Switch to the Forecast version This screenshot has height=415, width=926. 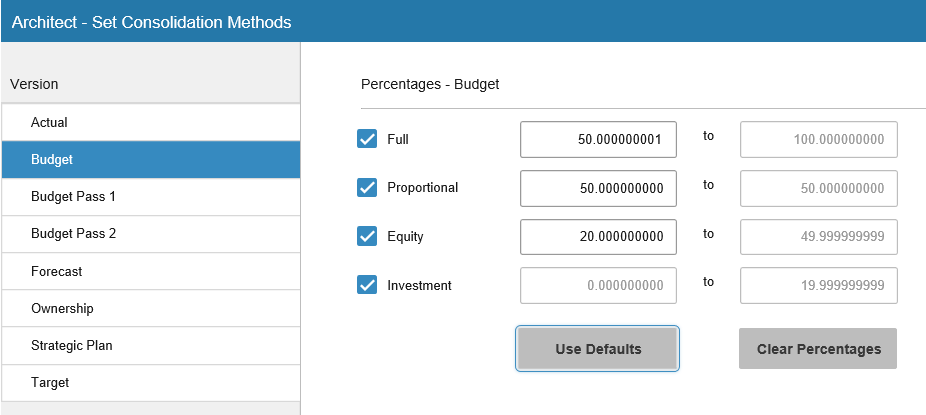click(150, 271)
